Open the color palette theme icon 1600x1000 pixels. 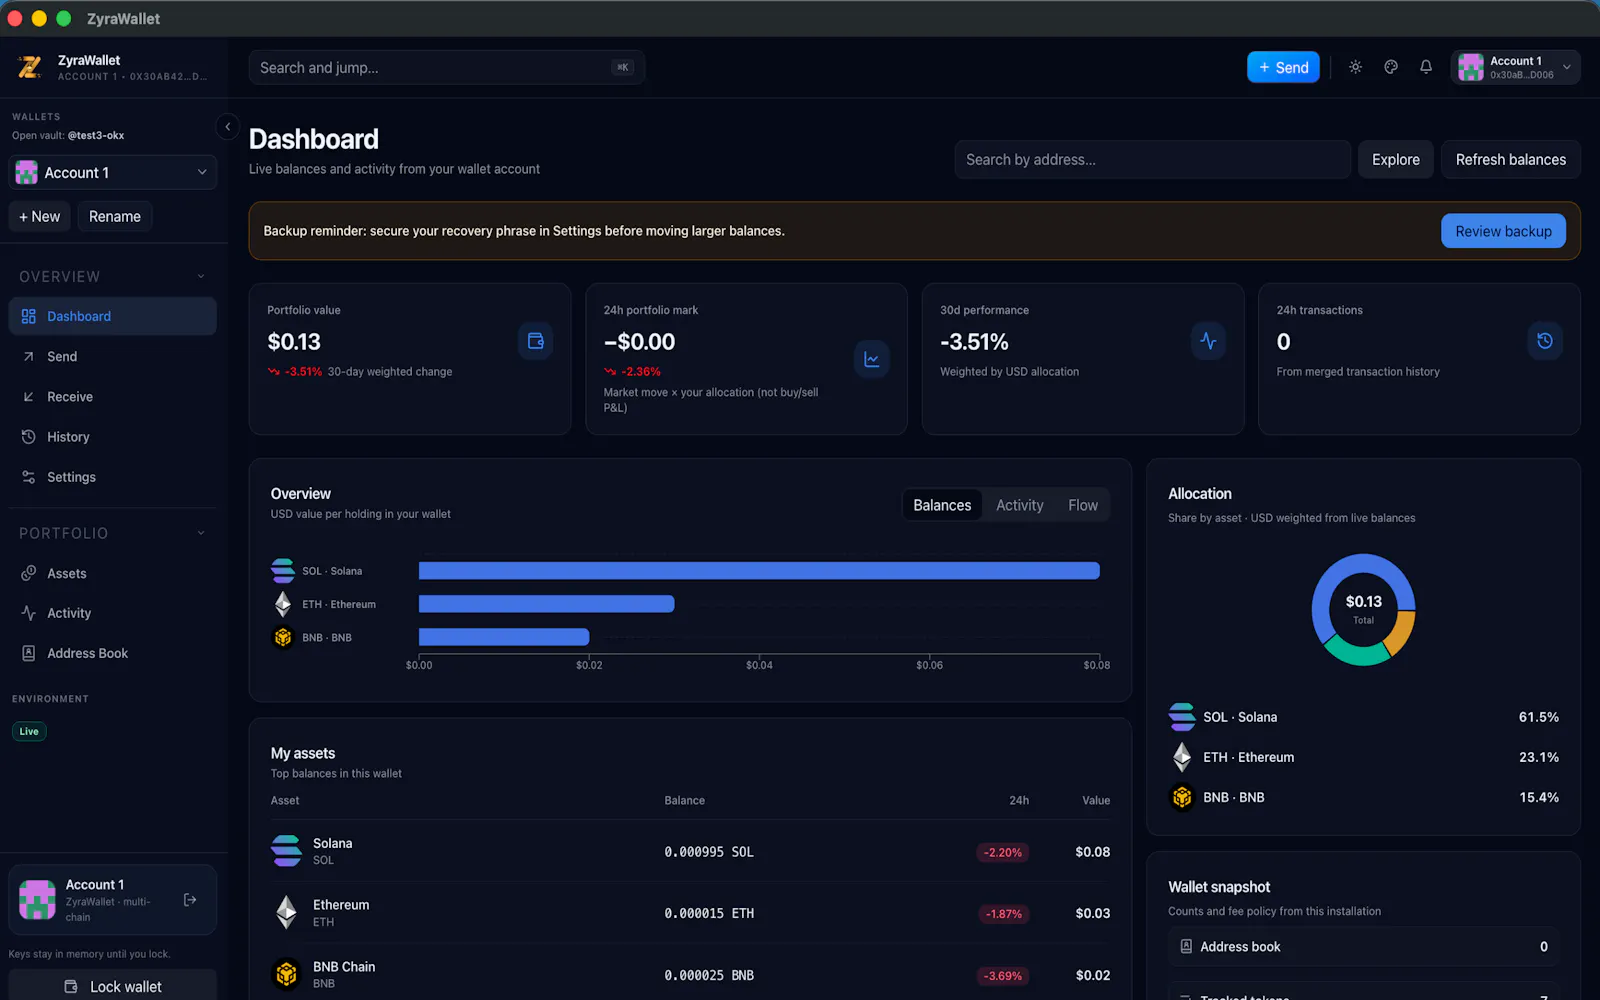[x=1391, y=67]
